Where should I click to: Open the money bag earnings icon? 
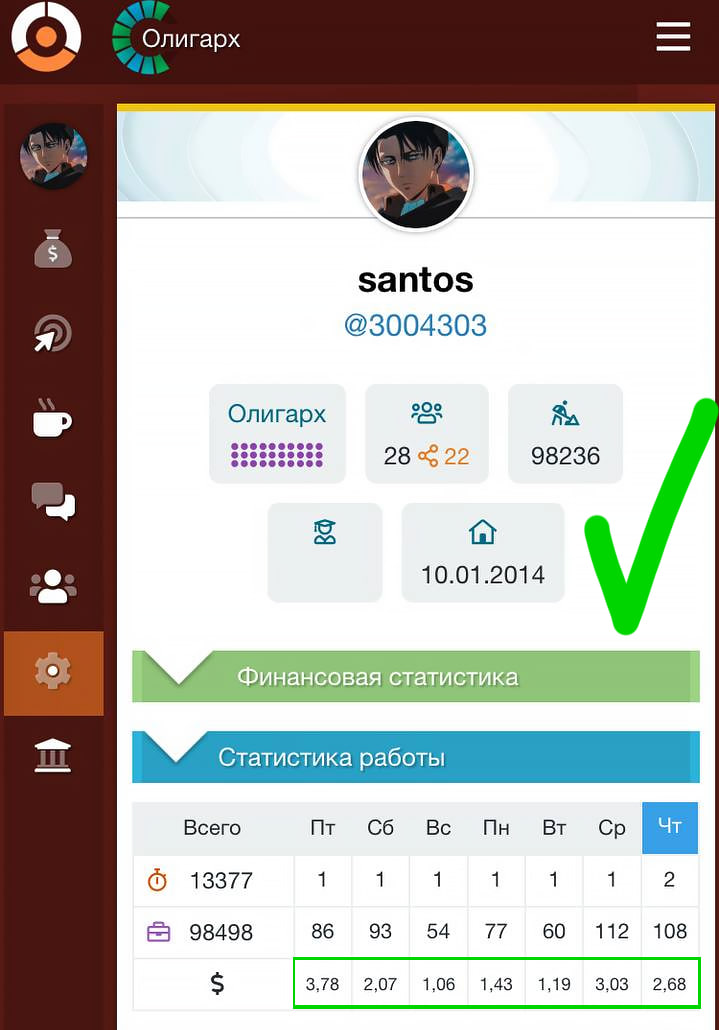click(53, 248)
